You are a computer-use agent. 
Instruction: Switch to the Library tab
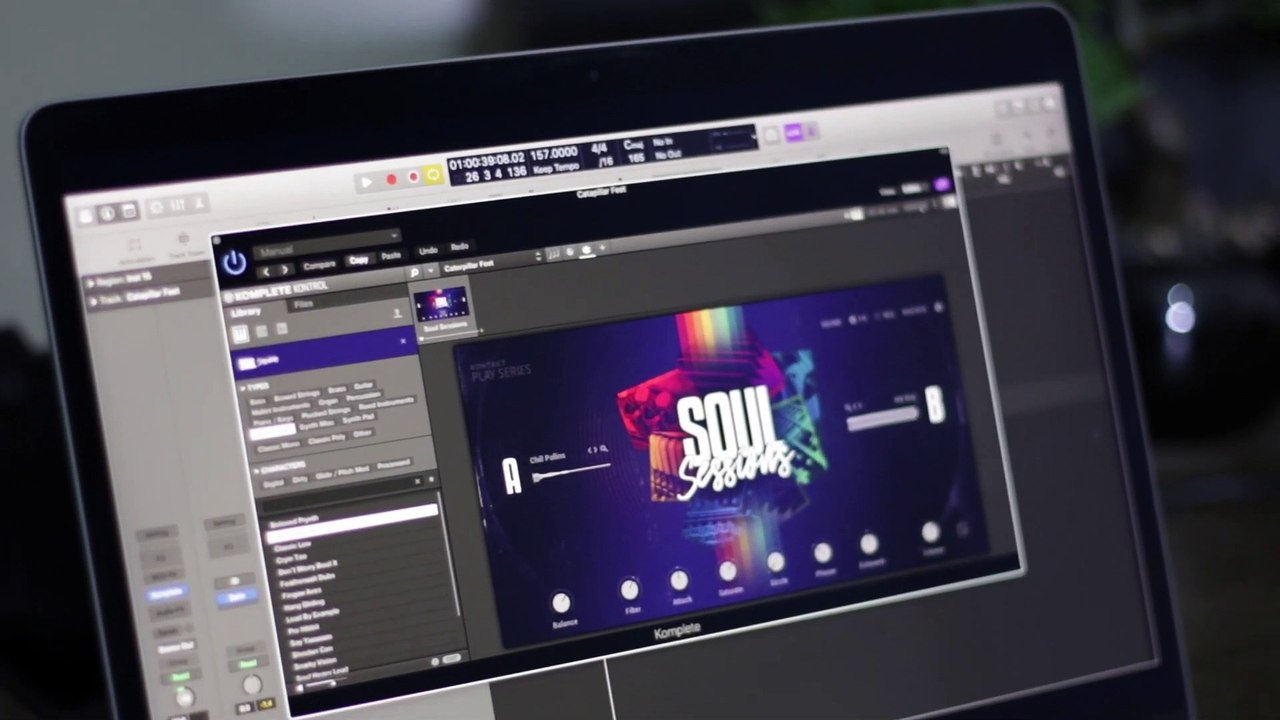(246, 313)
